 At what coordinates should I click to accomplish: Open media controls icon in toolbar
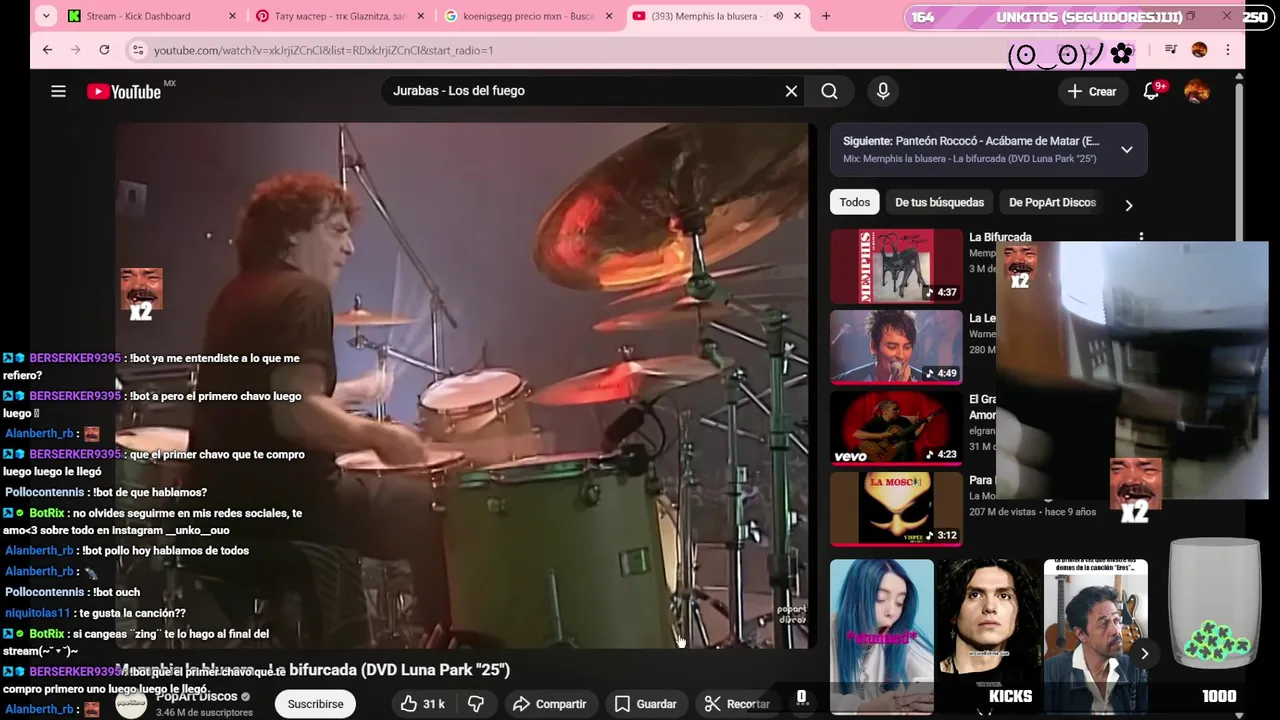1171,50
